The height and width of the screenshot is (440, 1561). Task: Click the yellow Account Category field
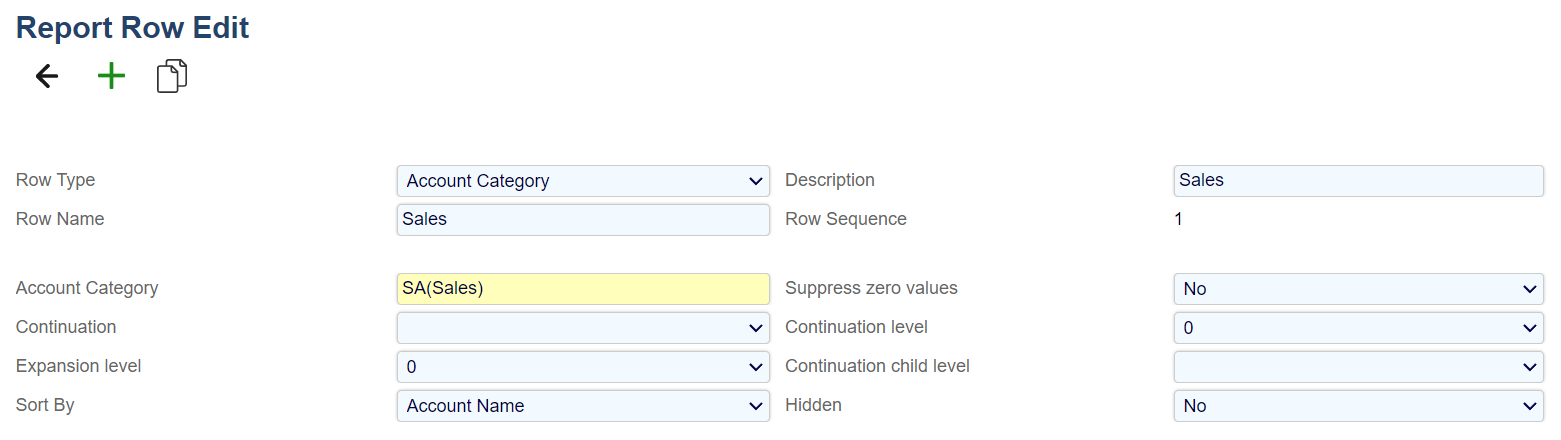pyautogui.click(x=583, y=289)
